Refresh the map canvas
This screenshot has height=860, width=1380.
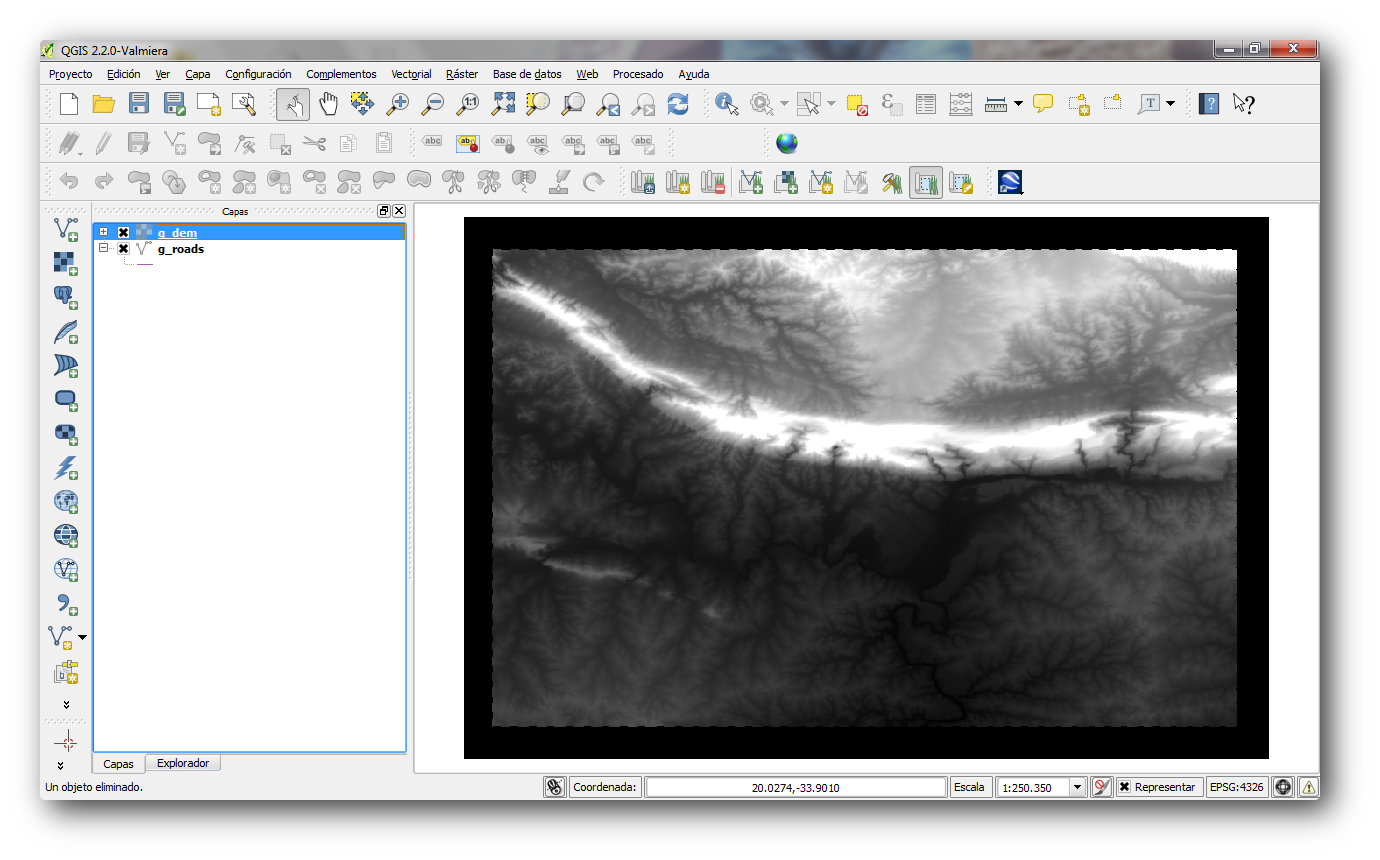point(678,103)
